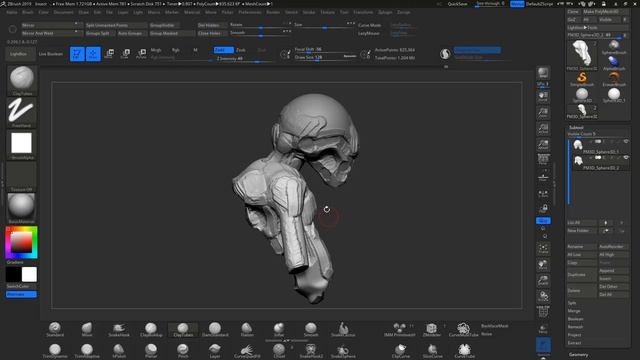Expand the Extract section
Screen dimensions: 640x360
click(x=574, y=343)
